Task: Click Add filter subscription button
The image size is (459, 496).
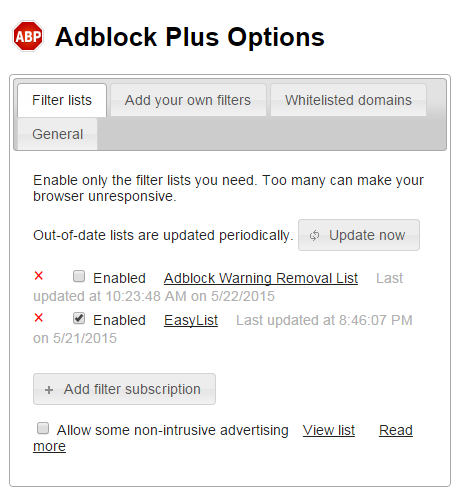Action: coord(124,389)
